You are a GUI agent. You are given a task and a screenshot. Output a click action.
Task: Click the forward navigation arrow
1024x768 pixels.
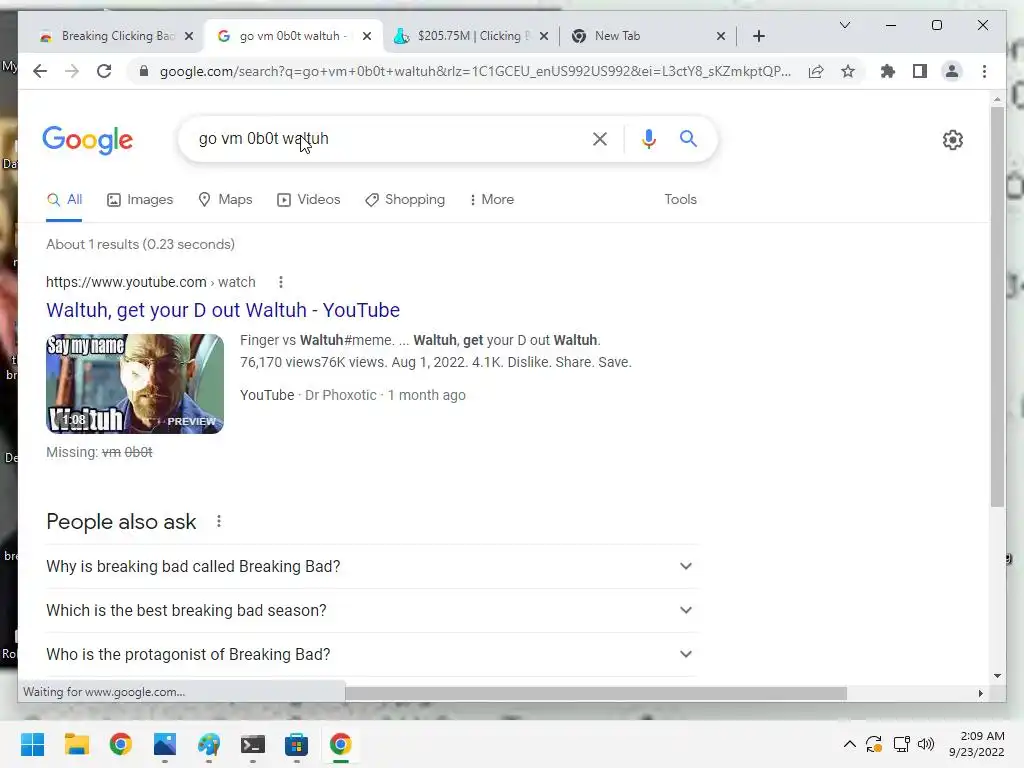tap(72, 71)
